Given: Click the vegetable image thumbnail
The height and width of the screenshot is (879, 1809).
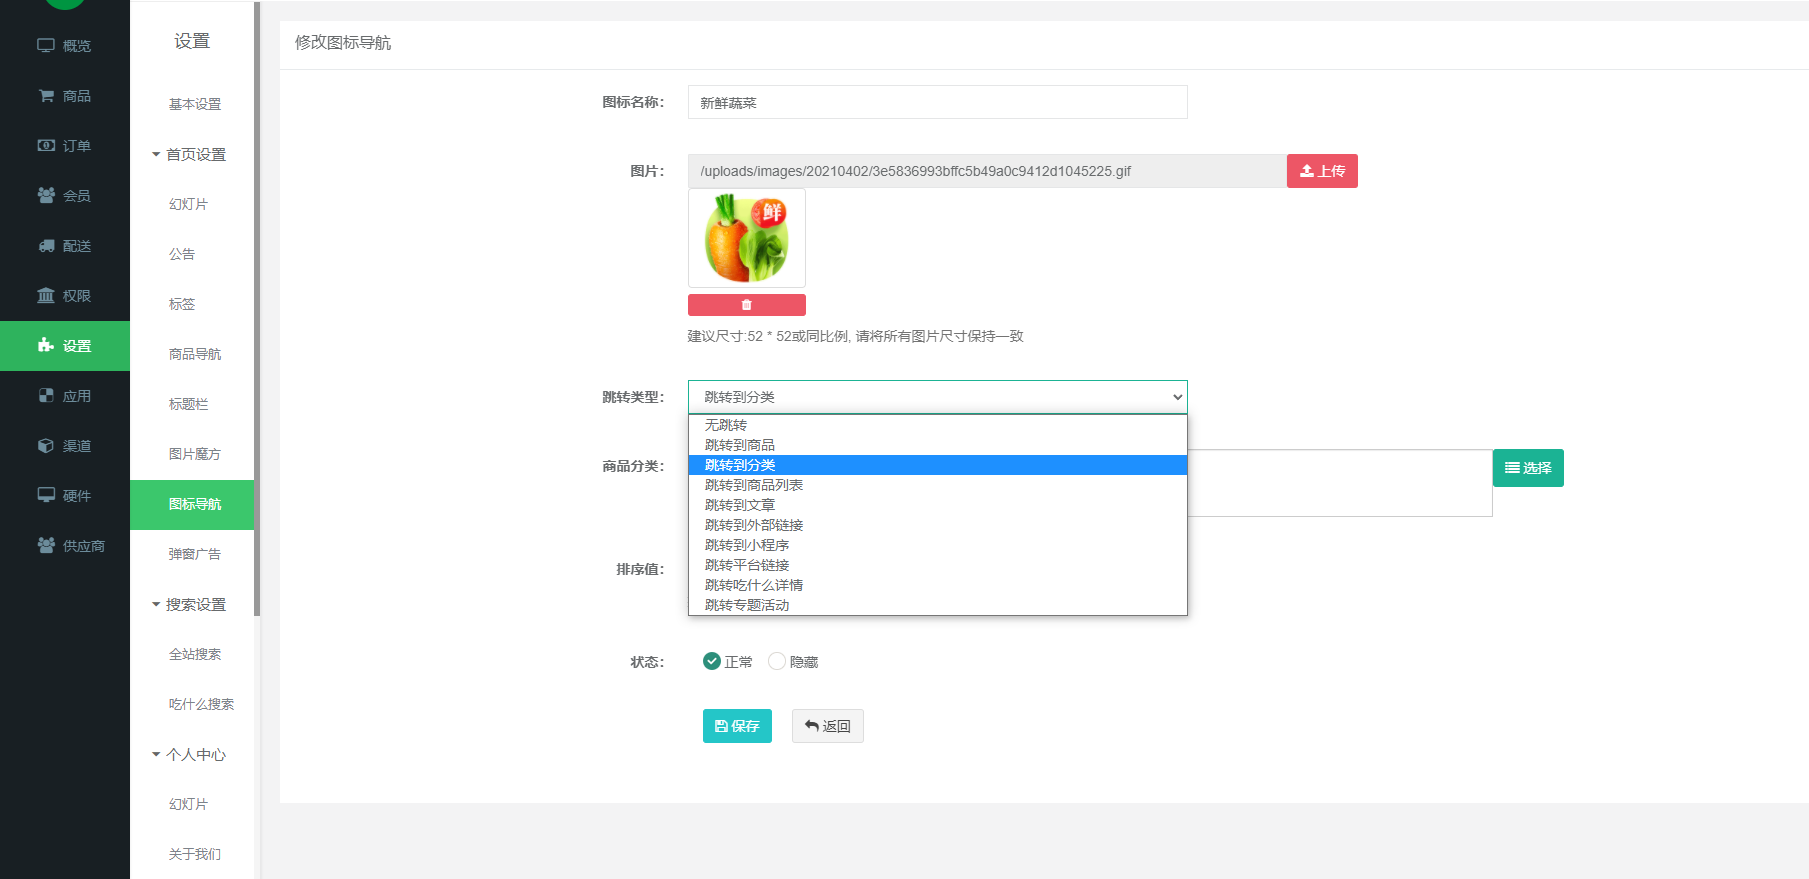Looking at the screenshot, I should click(747, 238).
